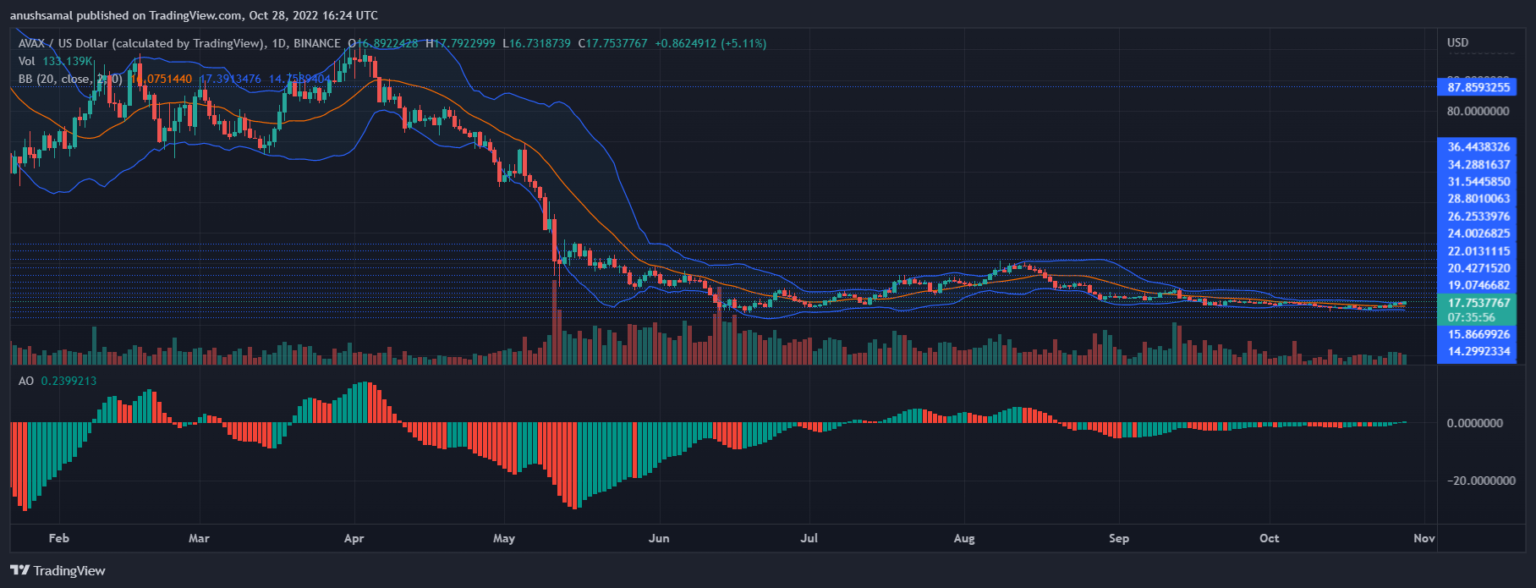The image size is (1536, 588).
Task: Click the USD currency label on price axis
Action: [x=1458, y=43]
